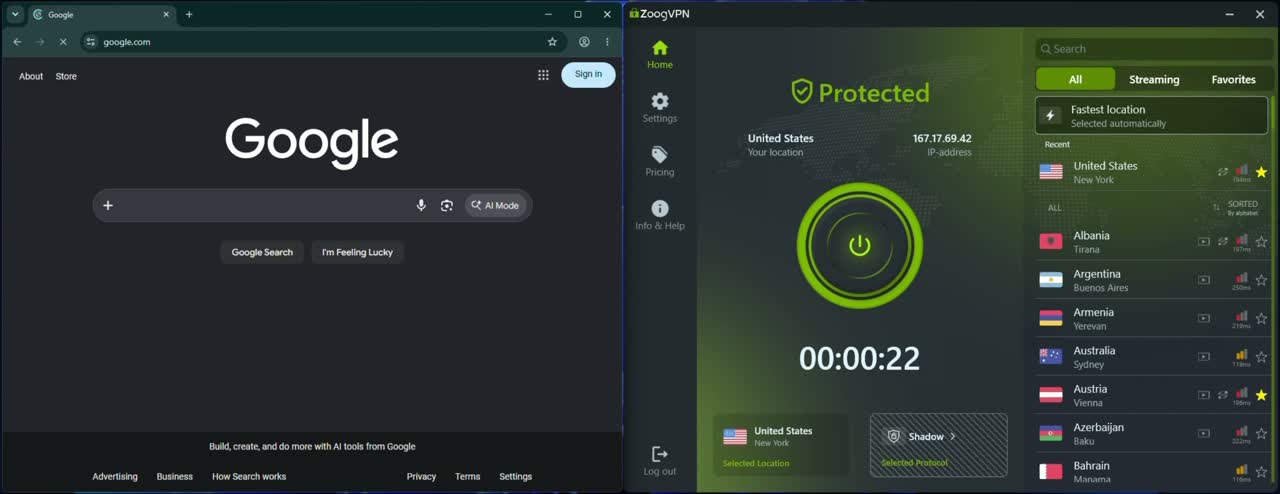
Task: Switch to the Favorites tab
Action: [1233, 79]
